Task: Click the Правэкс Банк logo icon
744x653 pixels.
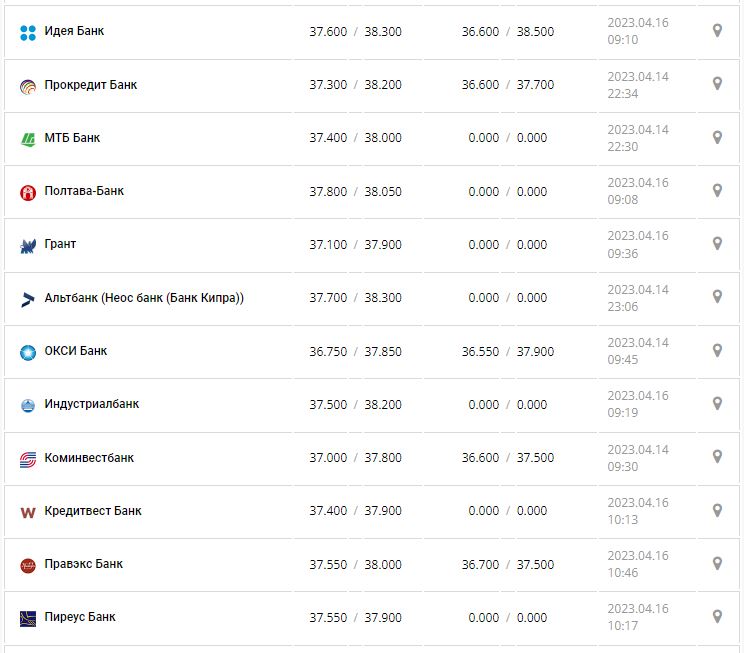Action: [28, 565]
